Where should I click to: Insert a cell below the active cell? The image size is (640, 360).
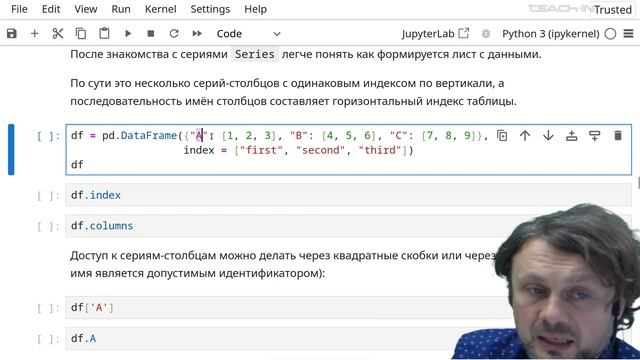[x=595, y=136]
